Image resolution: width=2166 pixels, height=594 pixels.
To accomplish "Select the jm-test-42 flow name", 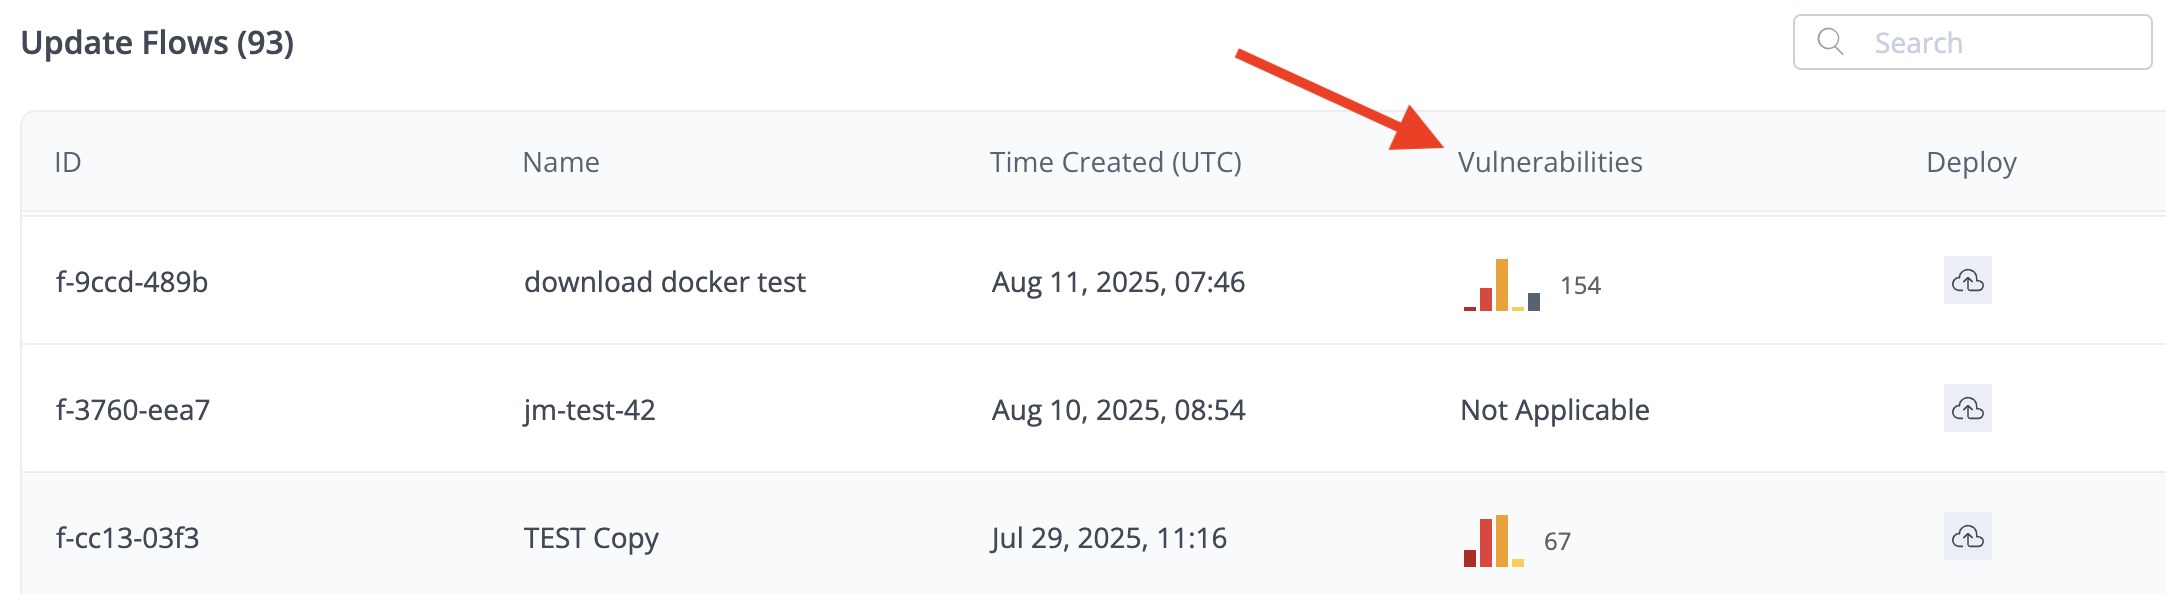I will tap(590, 410).
